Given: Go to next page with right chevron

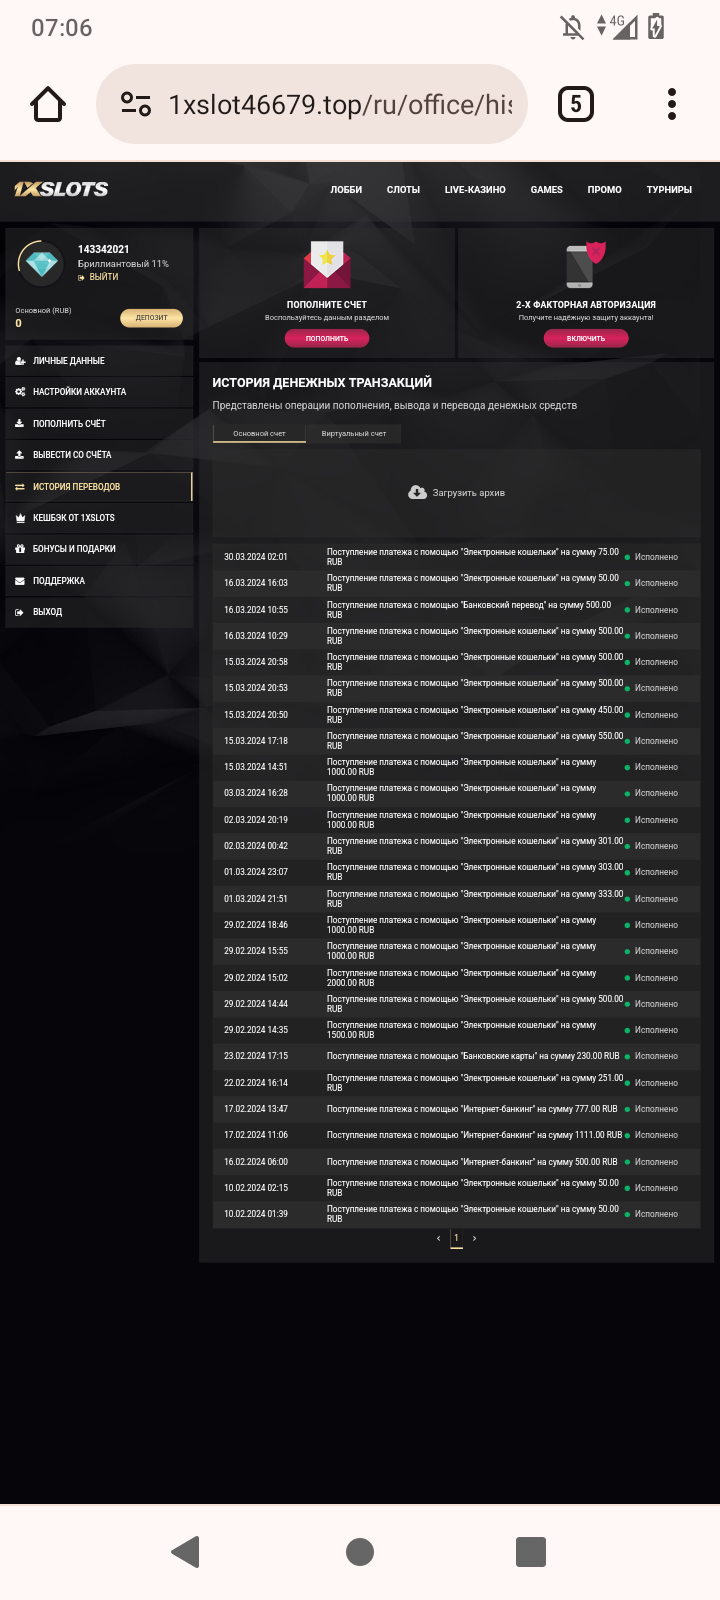Looking at the screenshot, I should click(x=474, y=1239).
